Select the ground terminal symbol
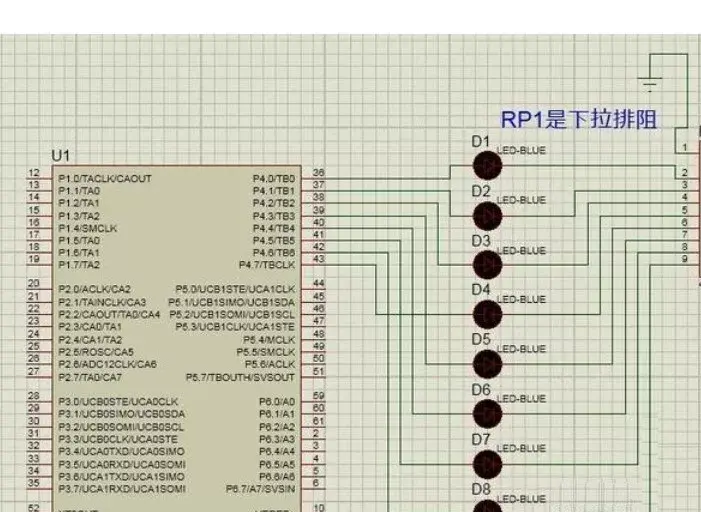The width and height of the screenshot is (701, 512). click(650, 85)
